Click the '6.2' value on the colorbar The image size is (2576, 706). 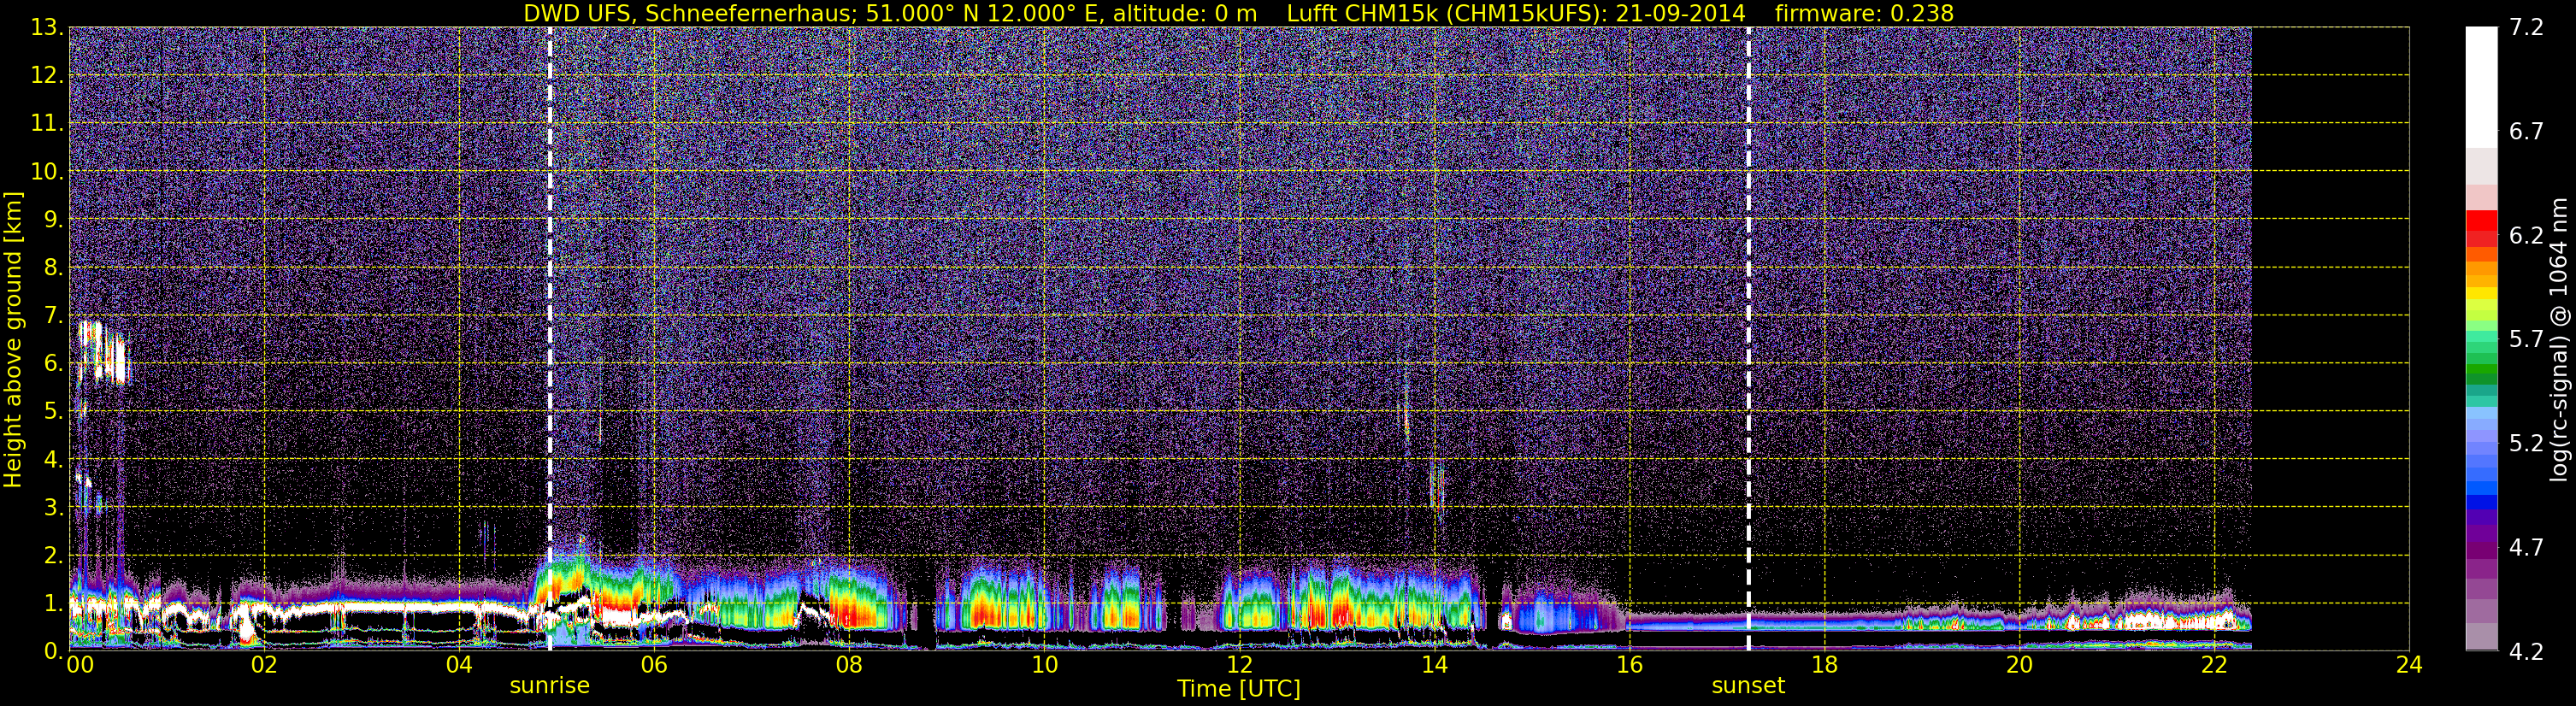2526,235
